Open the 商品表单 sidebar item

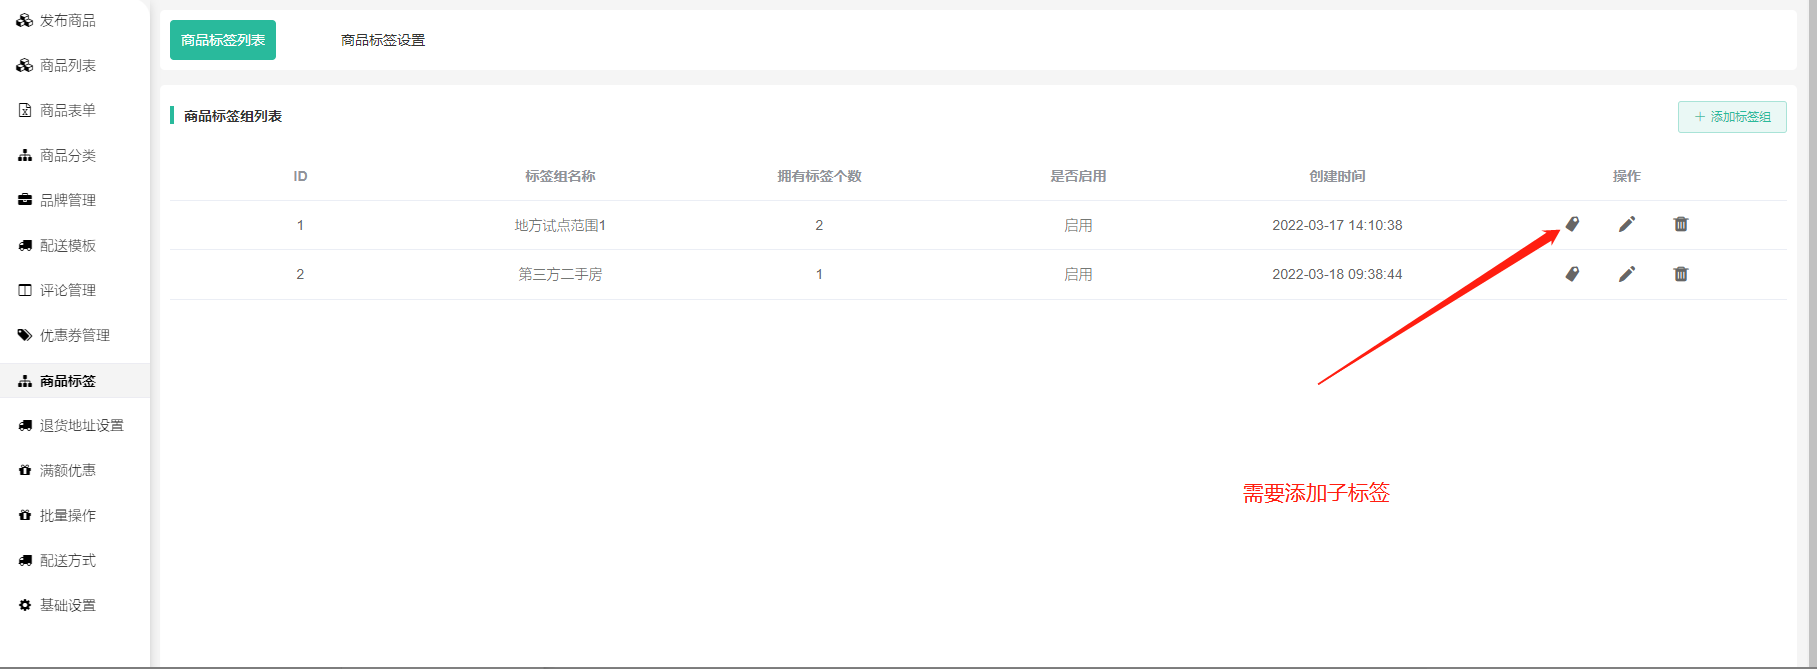tap(67, 110)
